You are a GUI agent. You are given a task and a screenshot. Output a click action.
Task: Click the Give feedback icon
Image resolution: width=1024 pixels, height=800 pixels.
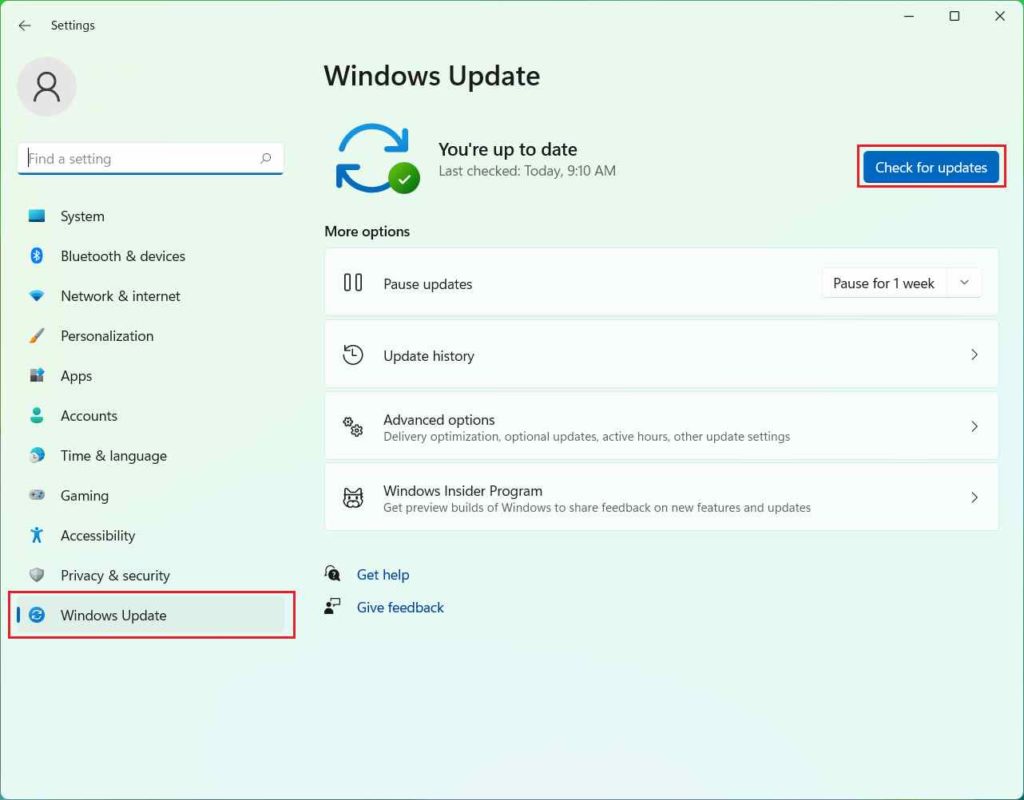[332, 606]
